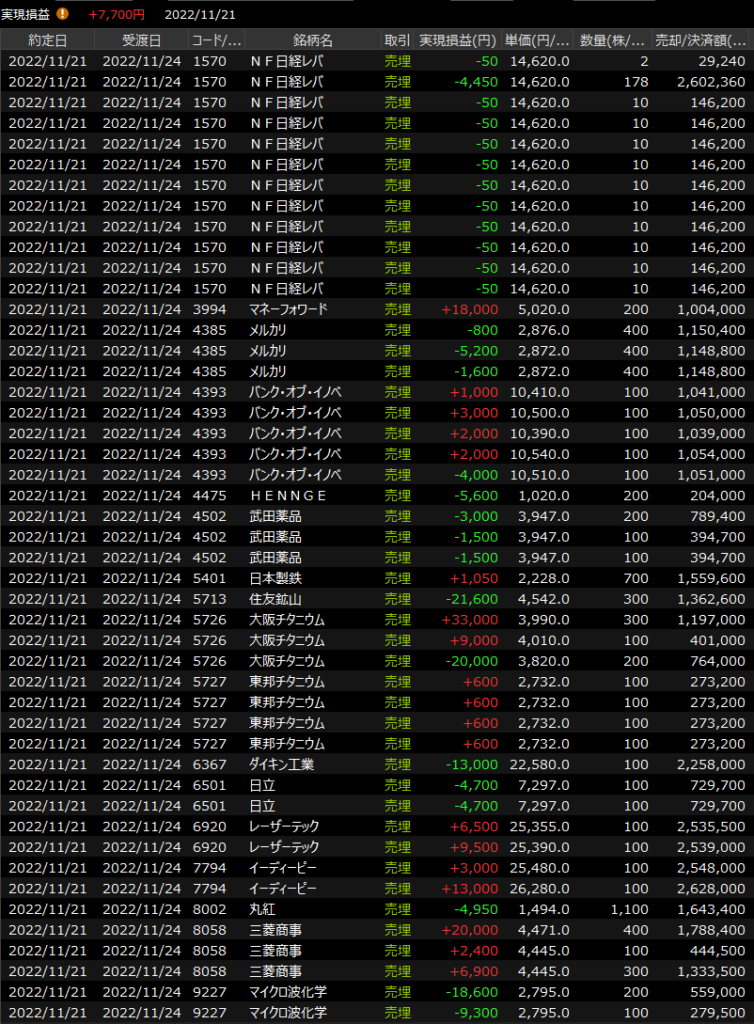The width and height of the screenshot is (754, 1024).
Task: Click the 単価 column header
Action: [538, 40]
